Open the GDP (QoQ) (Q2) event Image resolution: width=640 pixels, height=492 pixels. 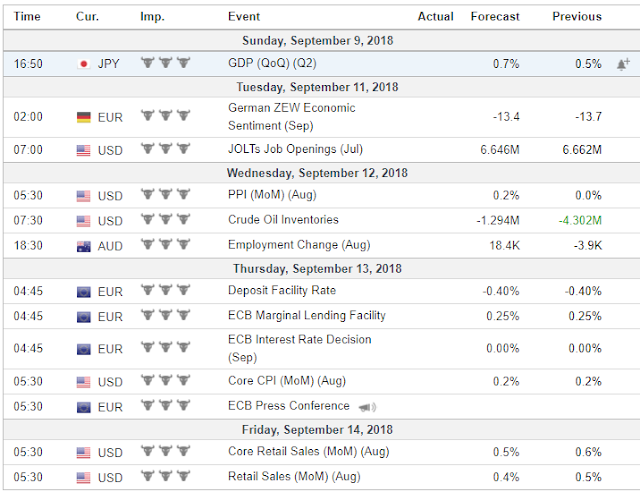pos(272,63)
